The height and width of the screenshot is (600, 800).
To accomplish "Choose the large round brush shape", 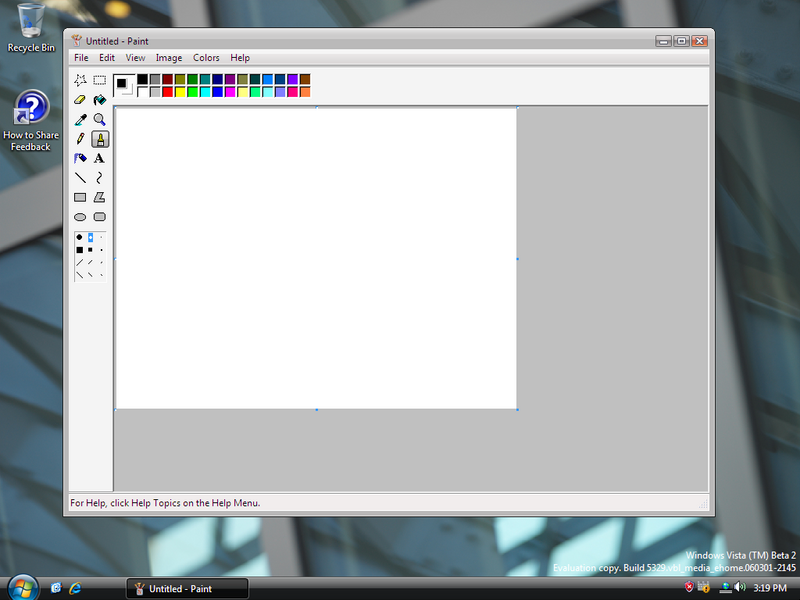I will [x=79, y=237].
